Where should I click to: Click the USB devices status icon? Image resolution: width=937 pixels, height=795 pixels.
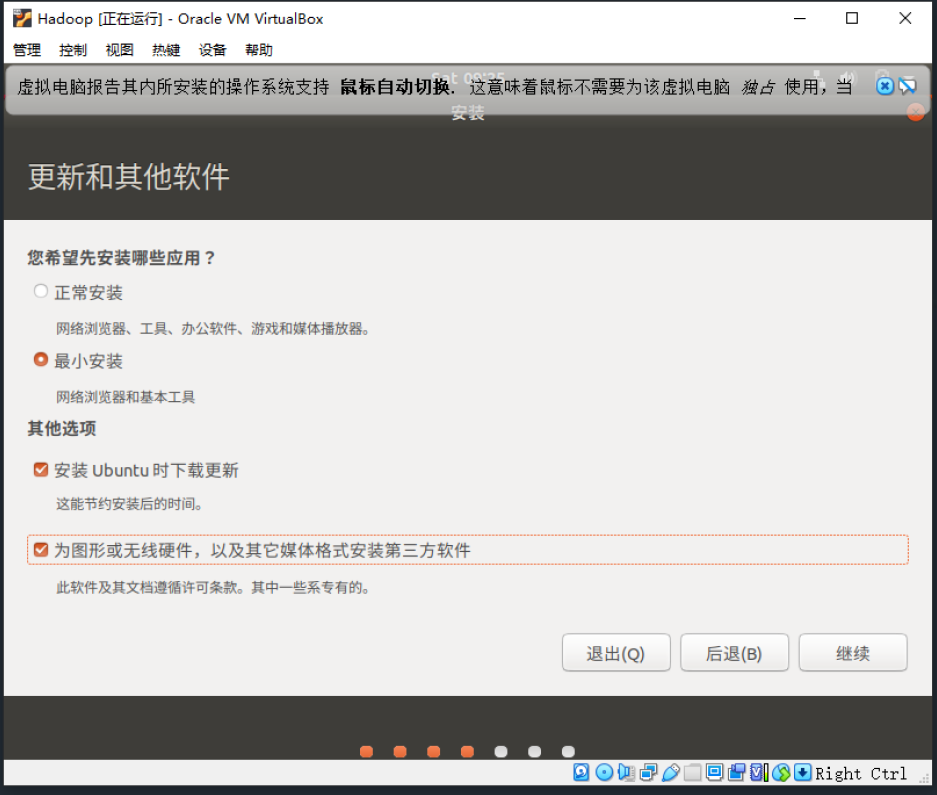tap(670, 772)
